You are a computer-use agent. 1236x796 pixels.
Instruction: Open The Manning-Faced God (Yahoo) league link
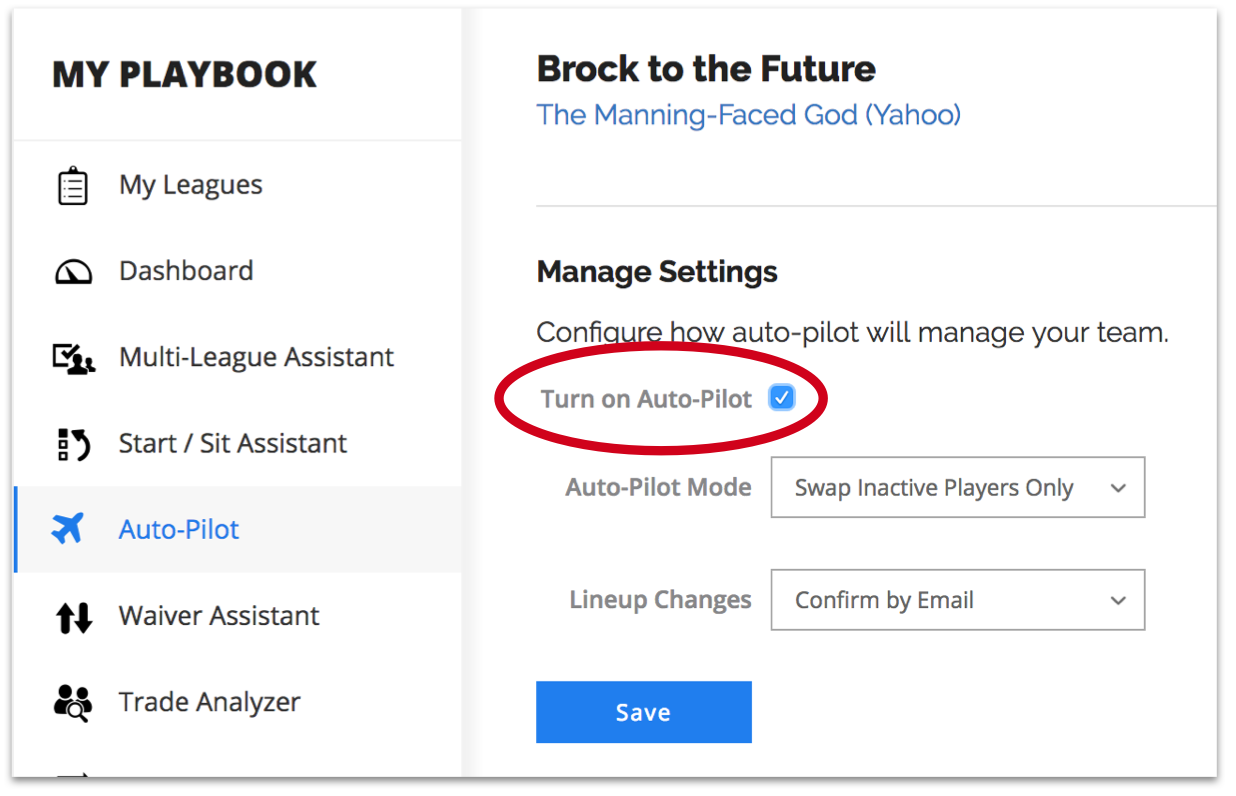(748, 115)
